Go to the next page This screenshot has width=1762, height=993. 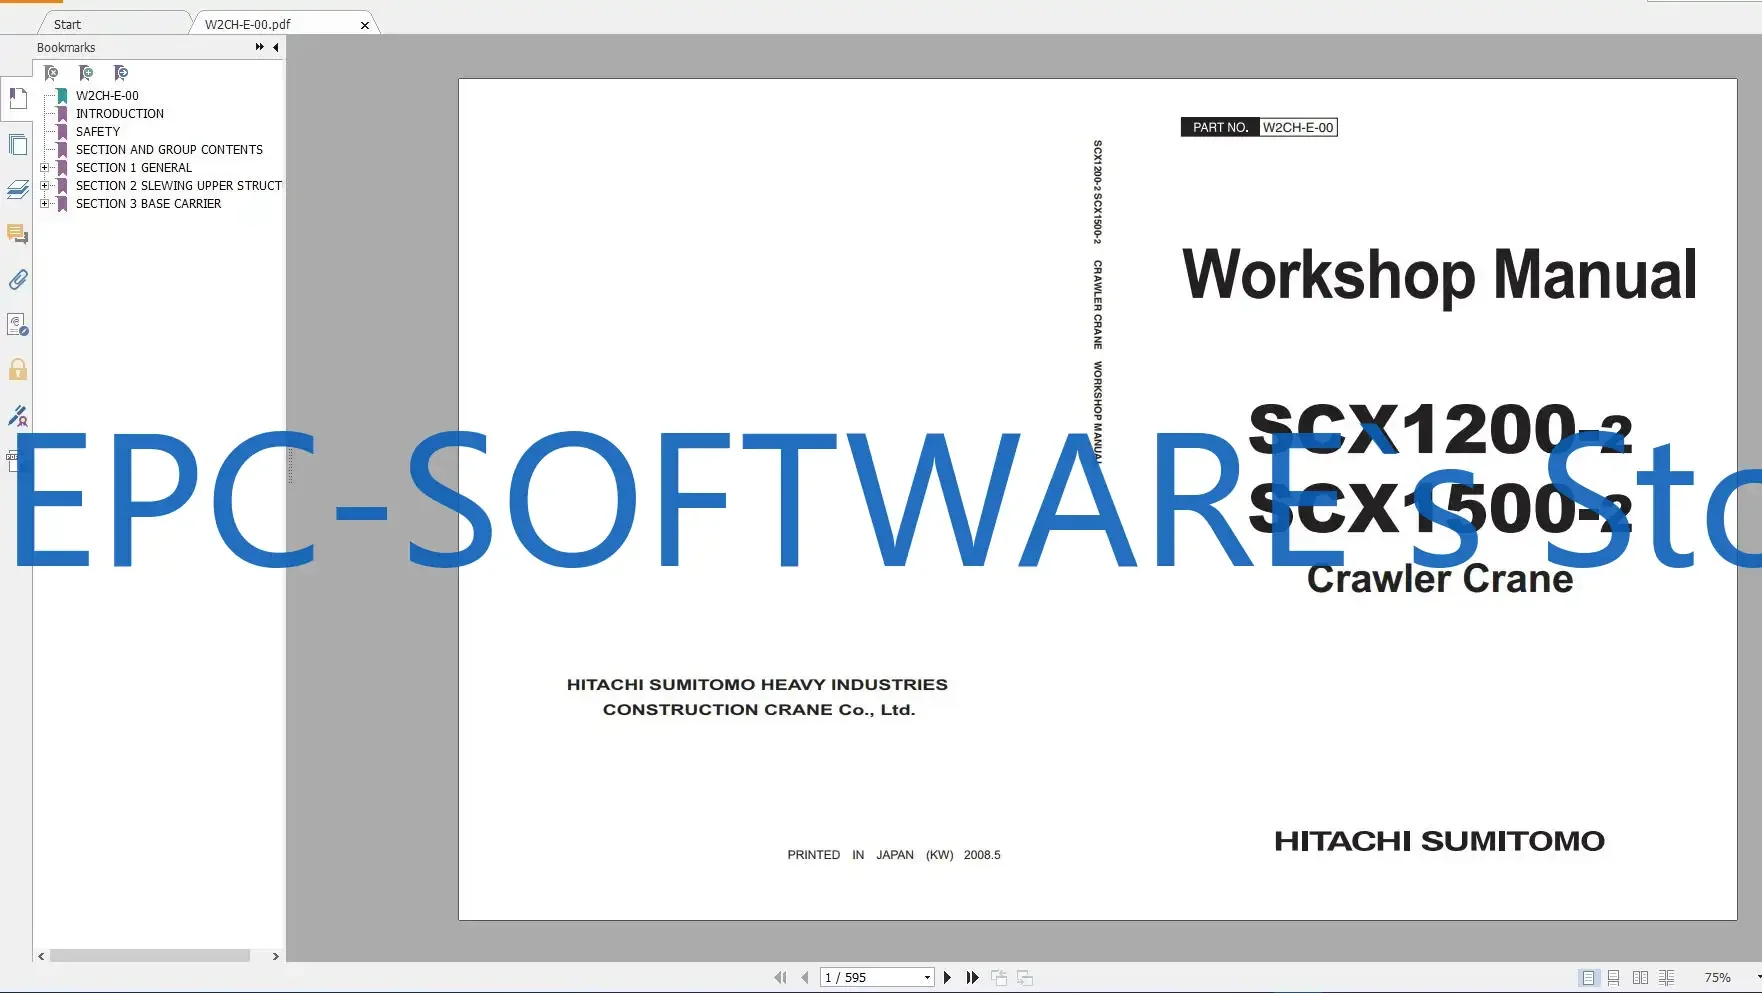(947, 977)
